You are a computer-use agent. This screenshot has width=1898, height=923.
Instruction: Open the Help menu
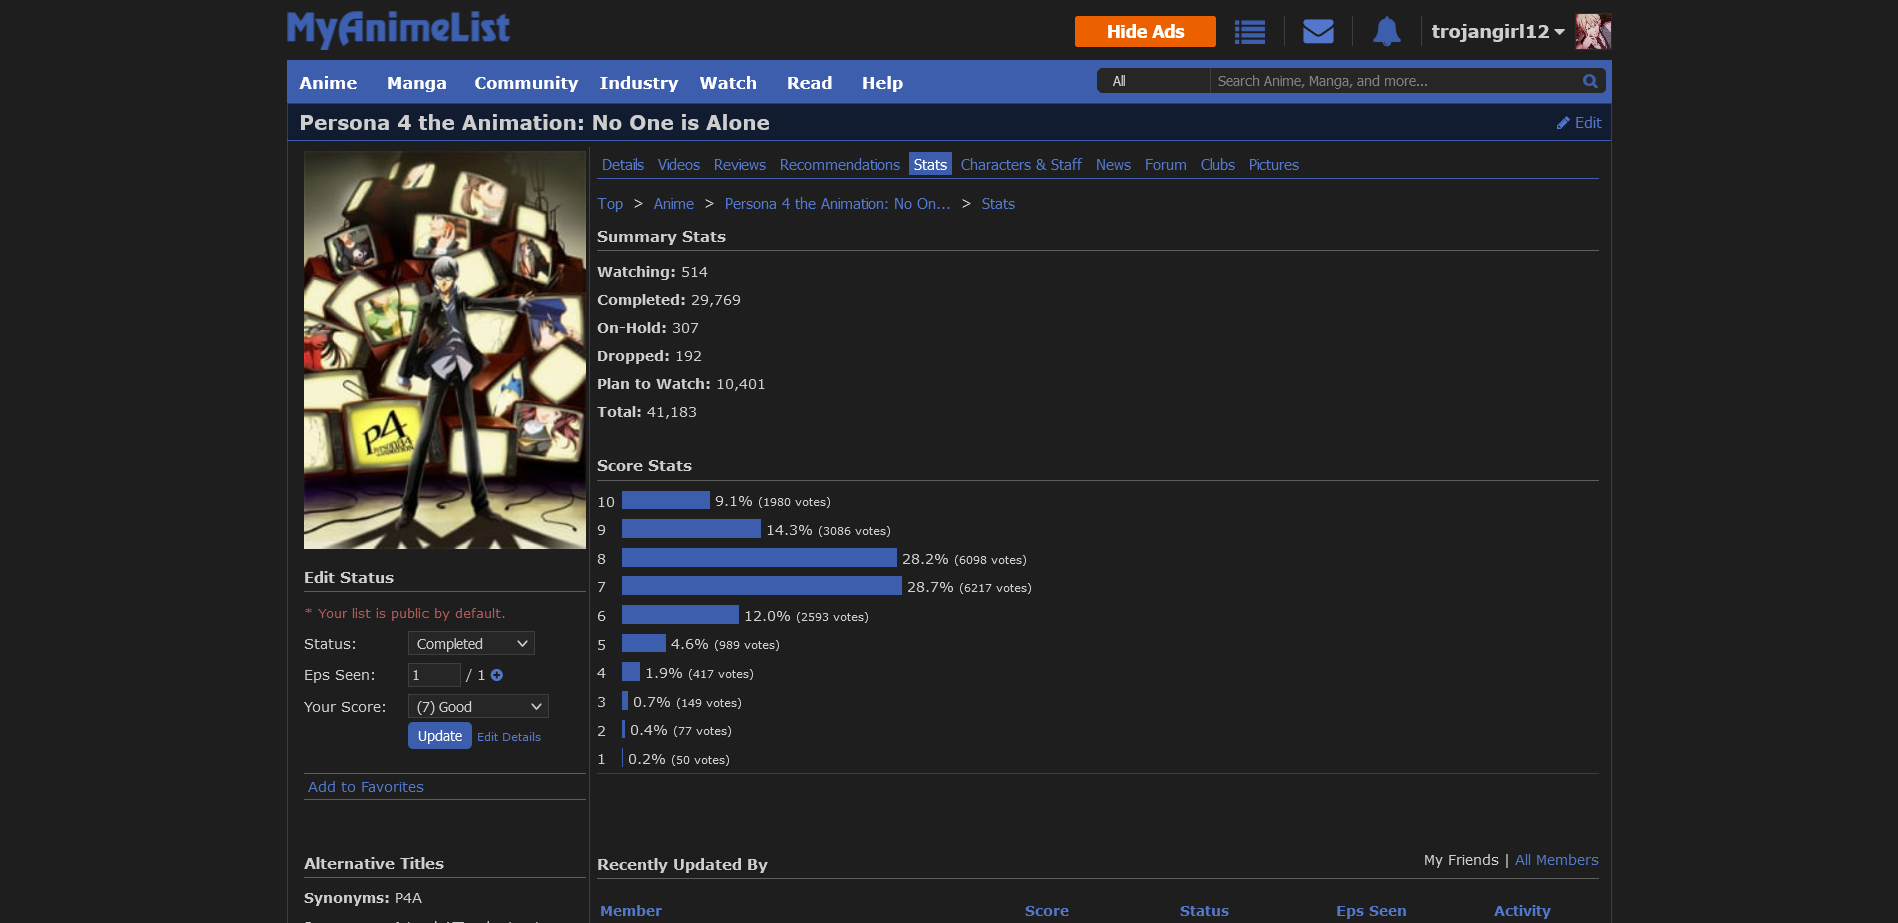(882, 83)
